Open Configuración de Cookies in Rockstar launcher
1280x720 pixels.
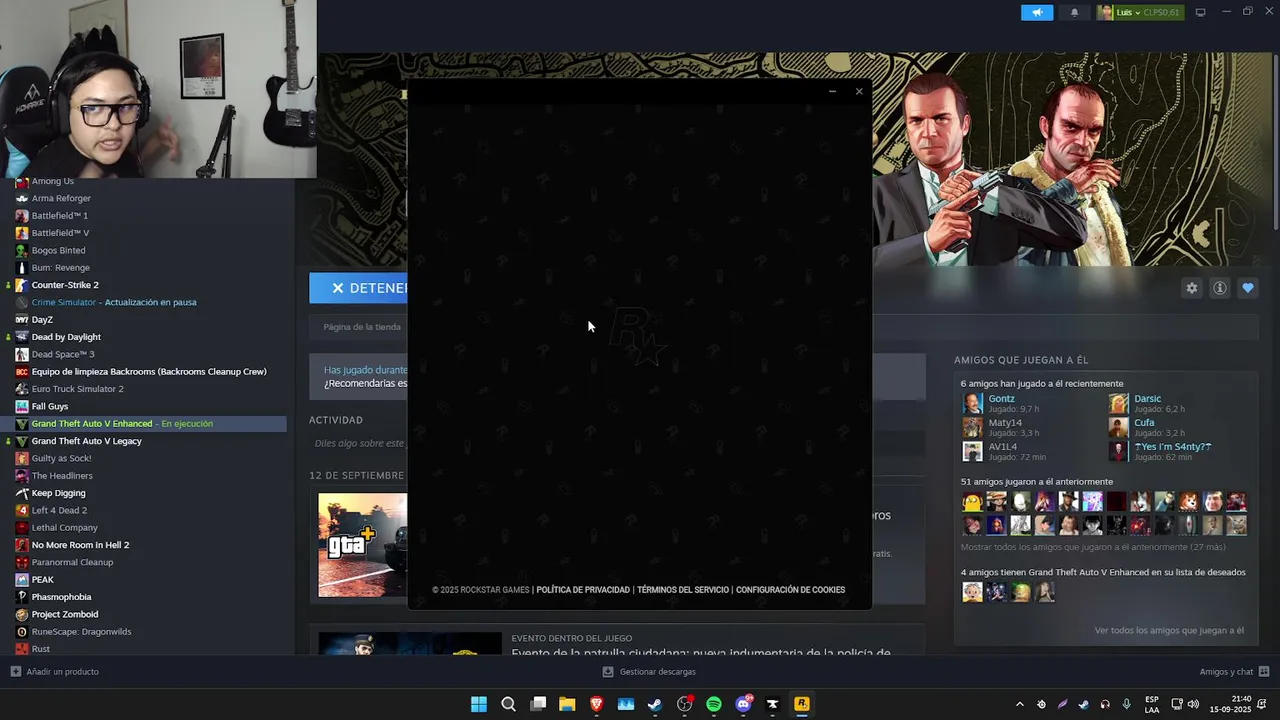tap(790, 590)
